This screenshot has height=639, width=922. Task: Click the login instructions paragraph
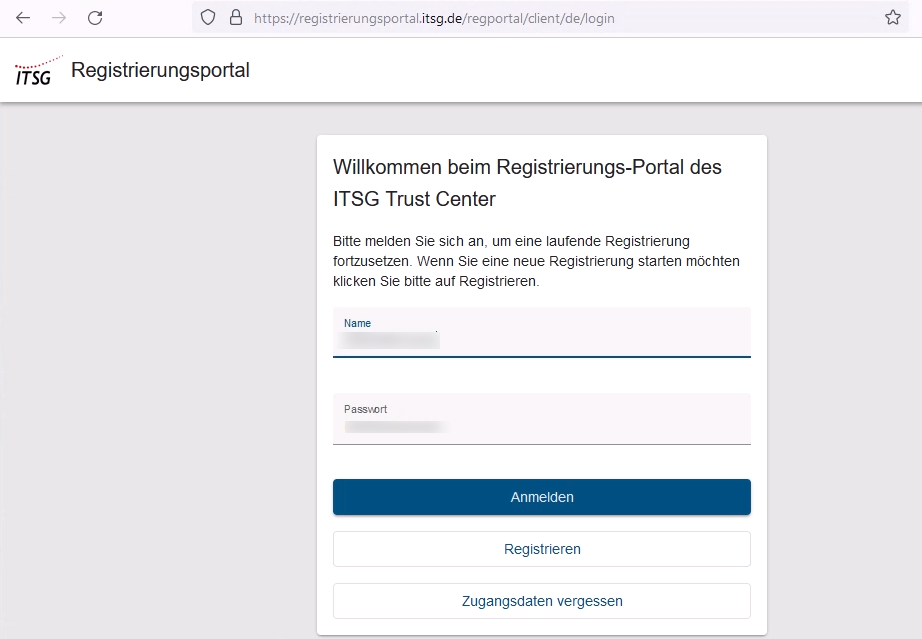536,261
